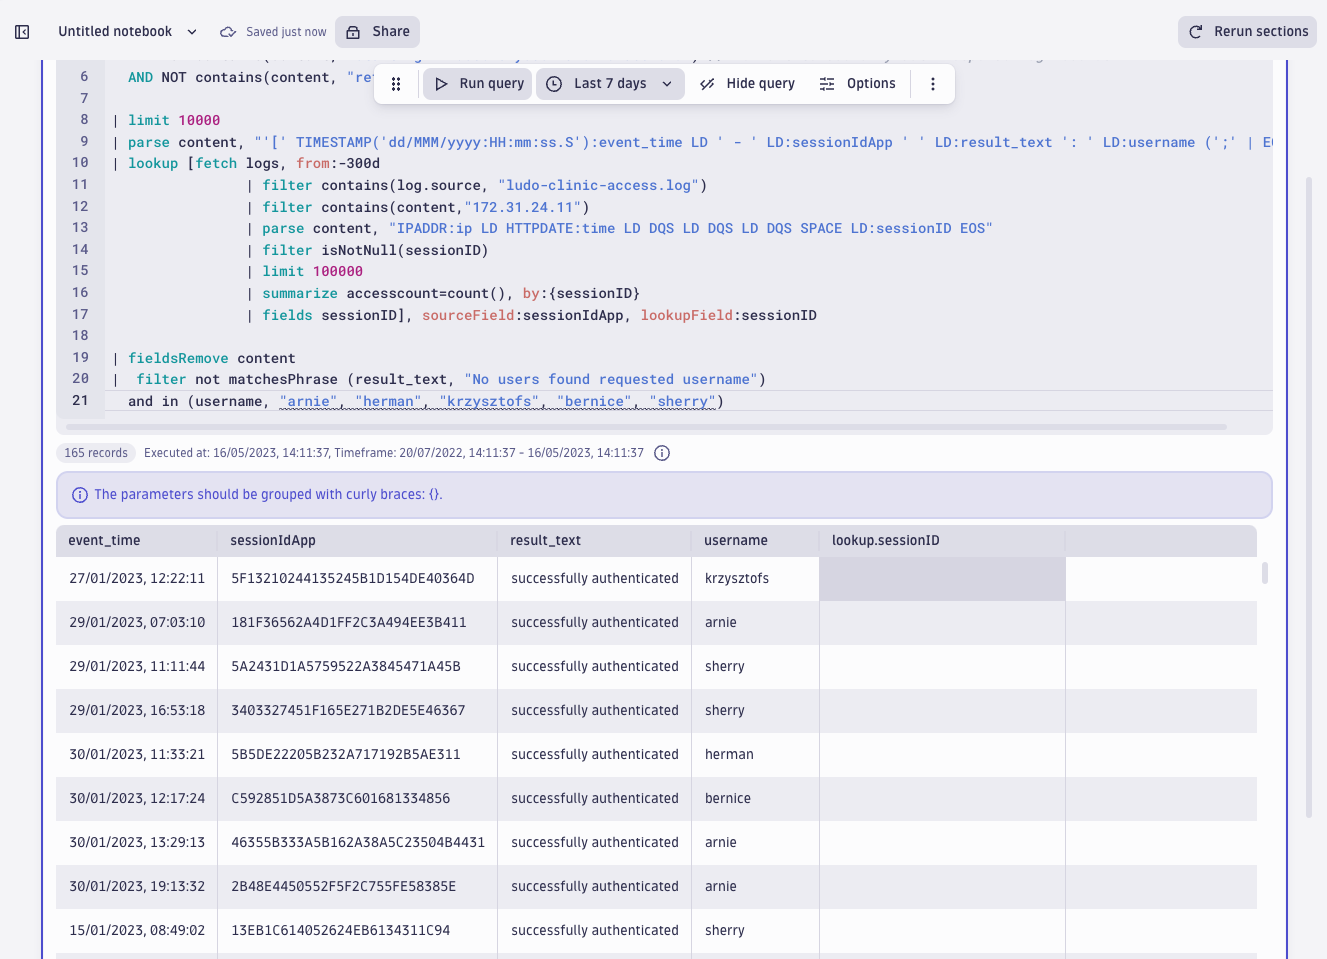The image size is (1327, 959).
Task: Click the Rerun sections button
Action: pyautogui.click(x=1247, y=31)
